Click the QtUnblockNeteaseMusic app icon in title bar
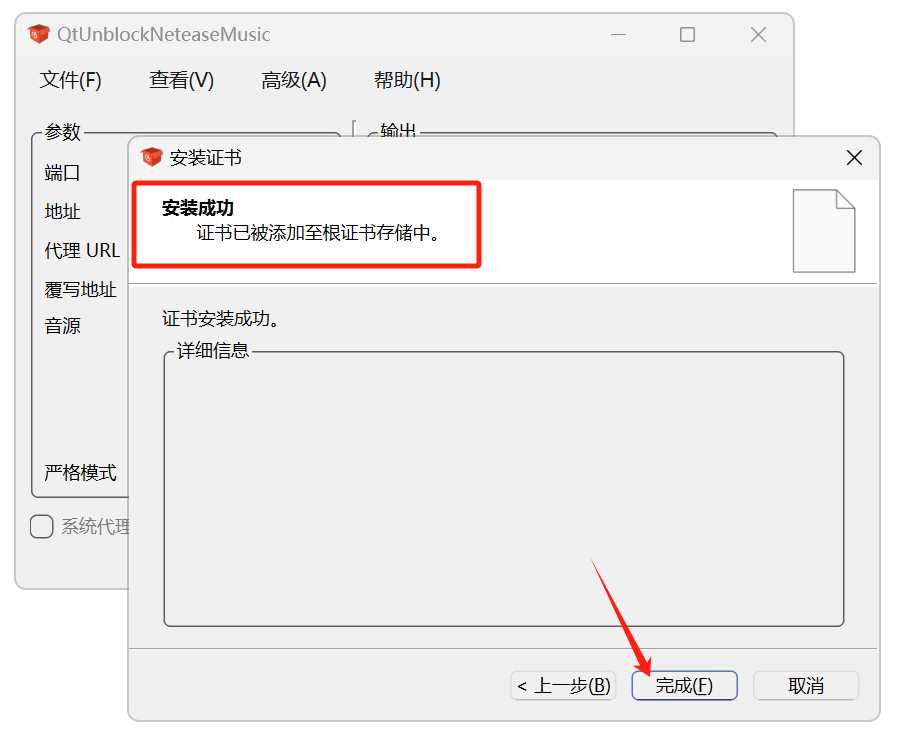The width and height of the screenshot is (900, 744). pos(39,35)
